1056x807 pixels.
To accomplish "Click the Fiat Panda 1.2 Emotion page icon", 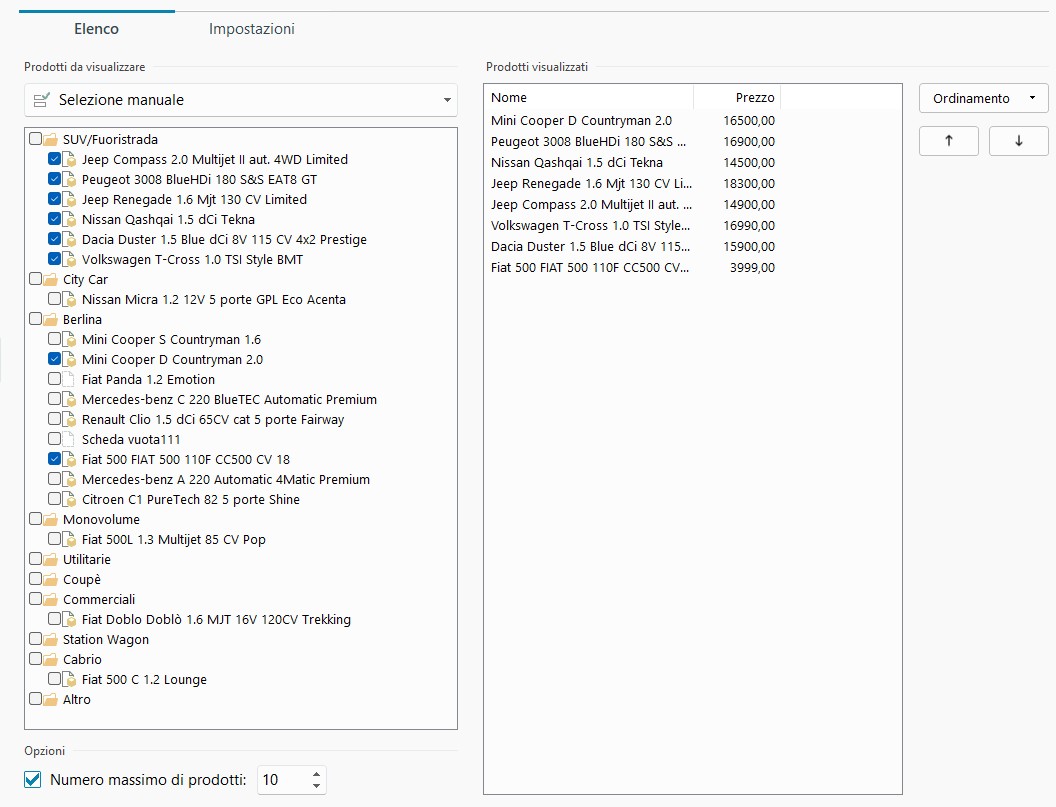I will (x=69, y=379).
